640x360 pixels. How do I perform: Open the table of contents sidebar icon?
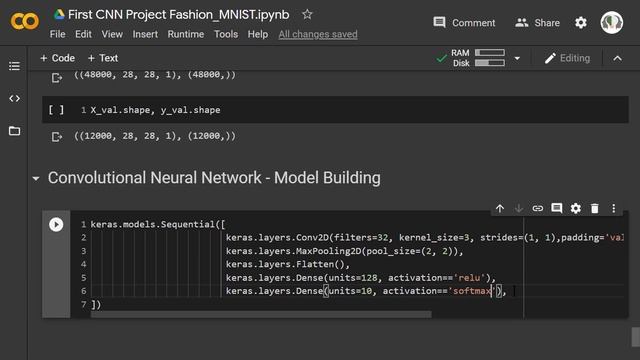[14, 66]
